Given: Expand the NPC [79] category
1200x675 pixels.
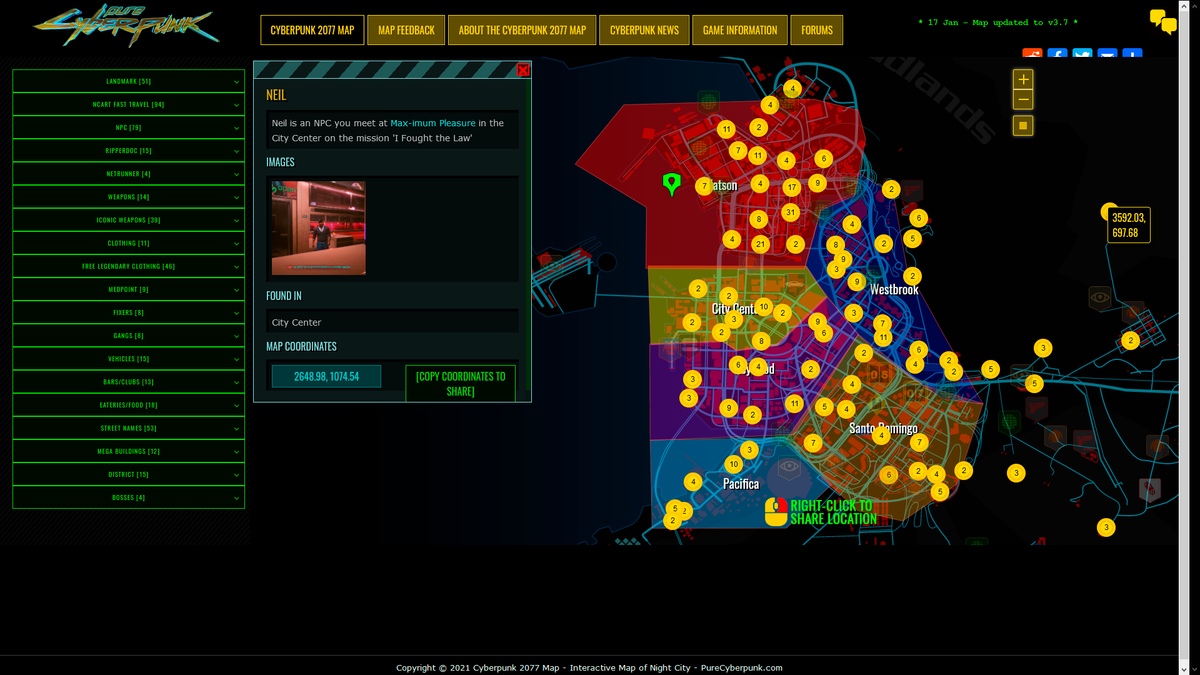Looking at the screenshot, I should tap(128, 127).
